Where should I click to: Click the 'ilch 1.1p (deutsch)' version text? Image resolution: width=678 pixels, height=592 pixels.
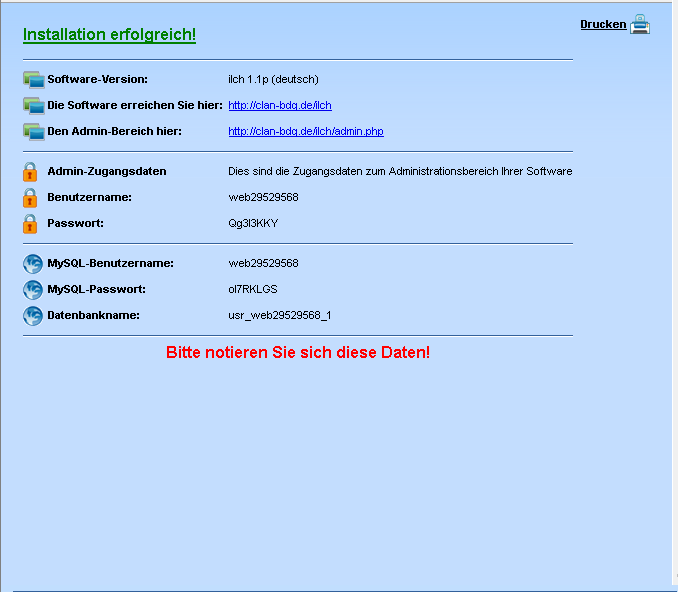273,79
